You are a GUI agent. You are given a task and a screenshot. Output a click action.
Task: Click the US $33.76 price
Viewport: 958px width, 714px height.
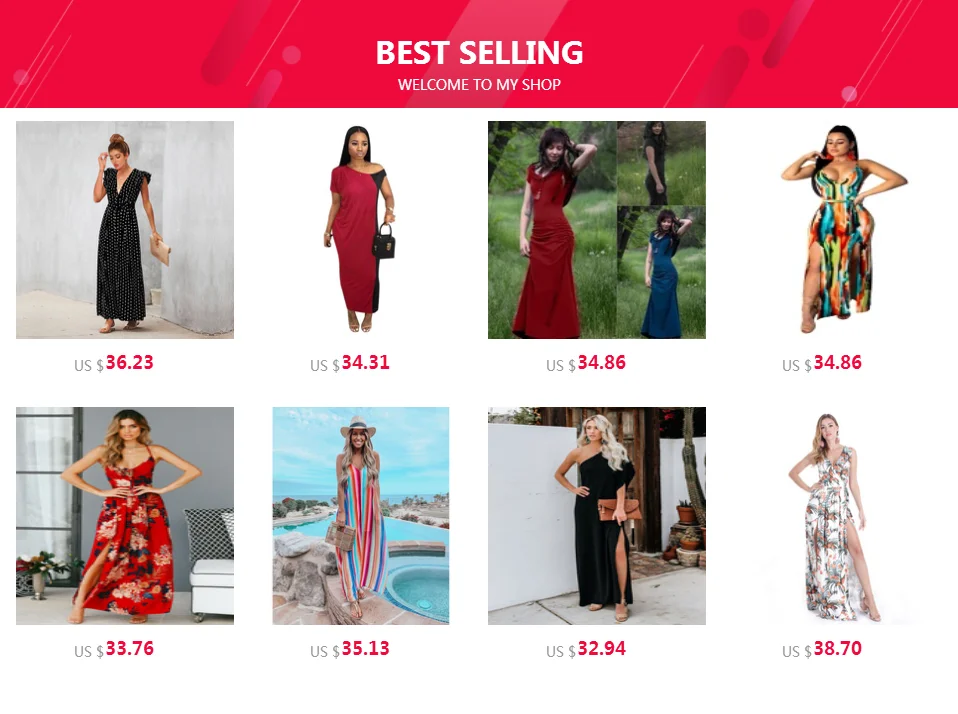click(114, 649)
